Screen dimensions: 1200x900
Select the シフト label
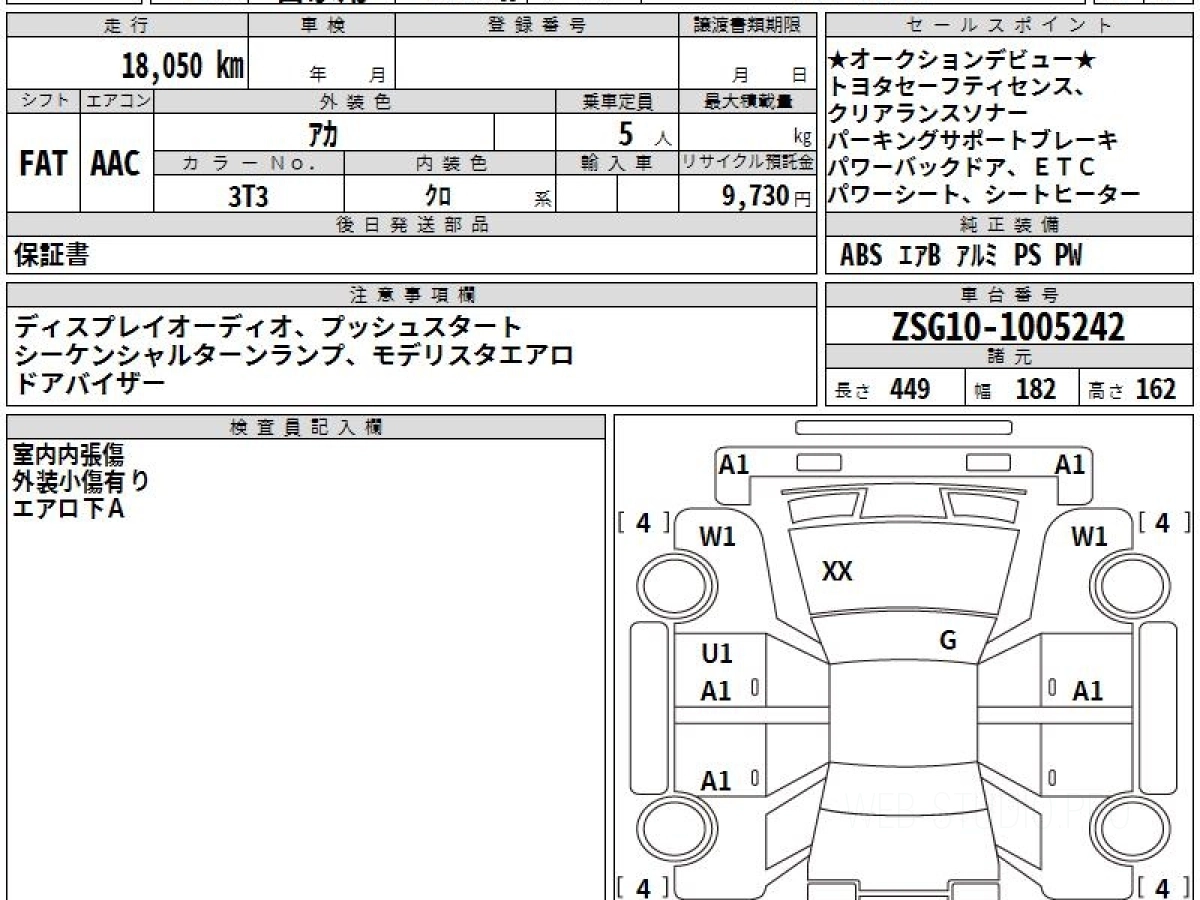[43, 101]
